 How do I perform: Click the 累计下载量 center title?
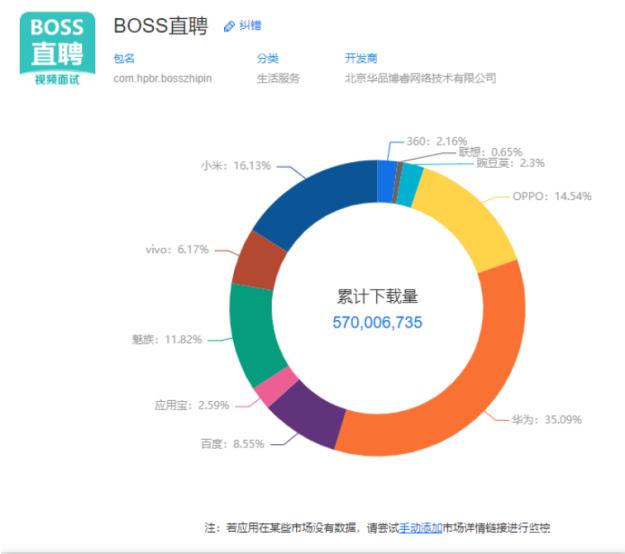click(x=377, y=296)
